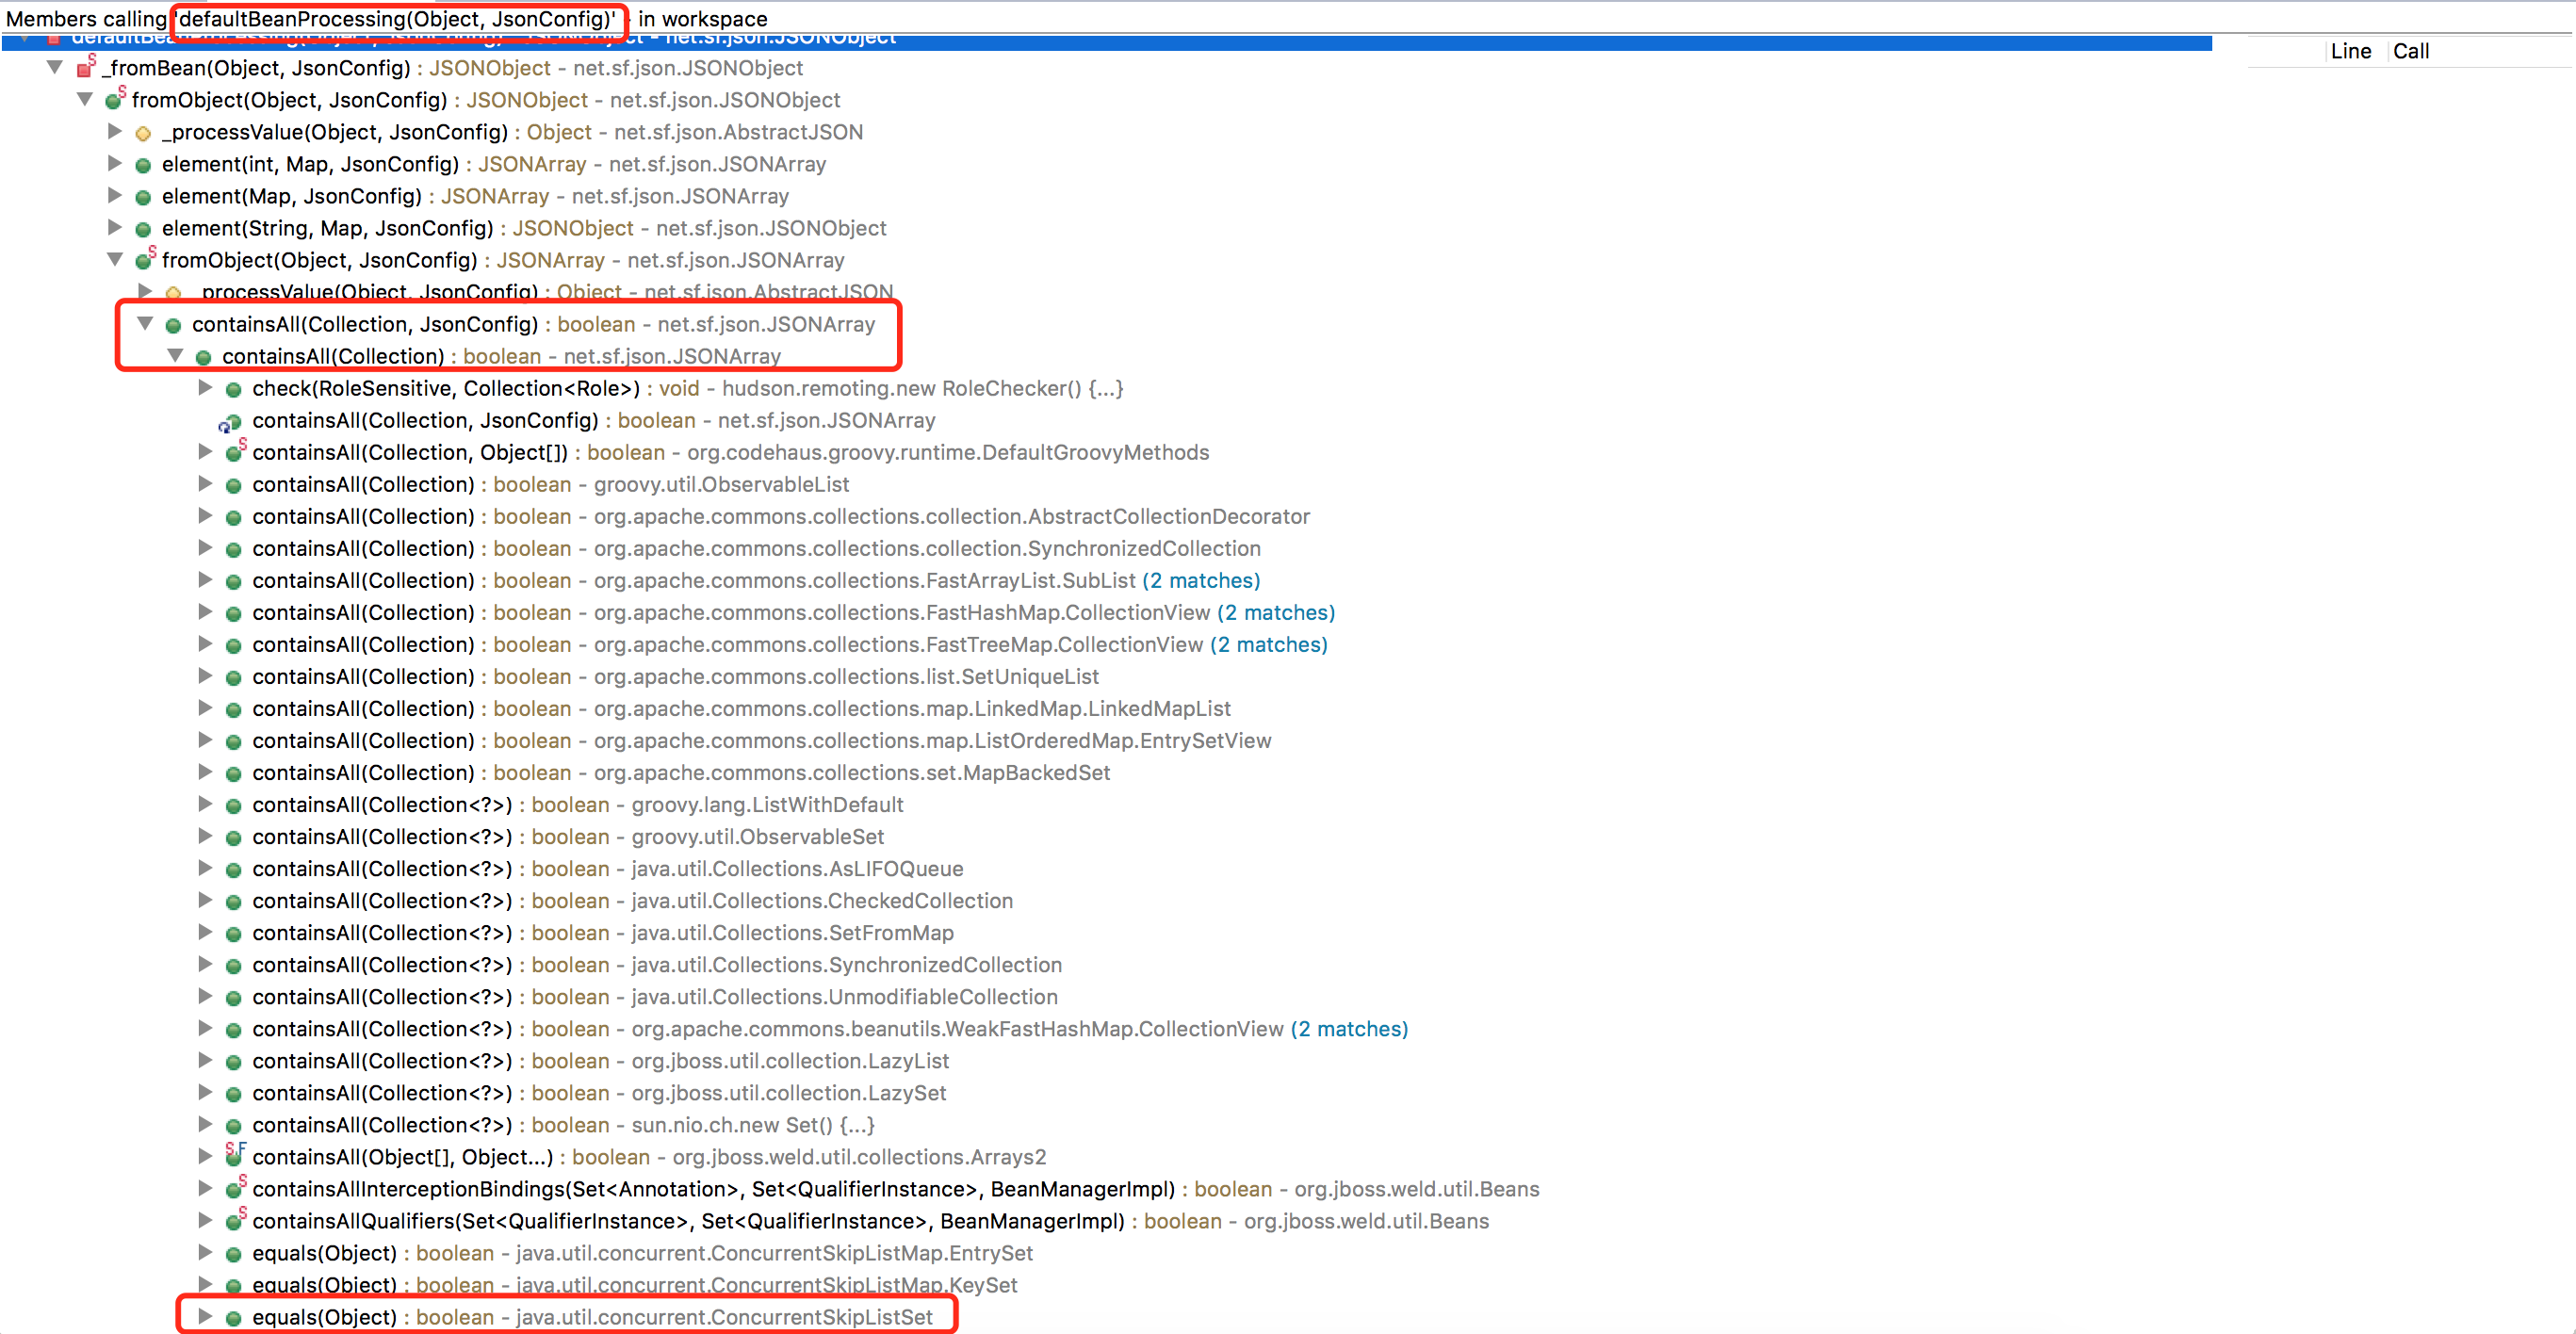The height and width of the screenshot is (1334, 2576).
Task: Select LinkedMap.LinkedMapList containsAll row
Action: (x=741, y=709)
